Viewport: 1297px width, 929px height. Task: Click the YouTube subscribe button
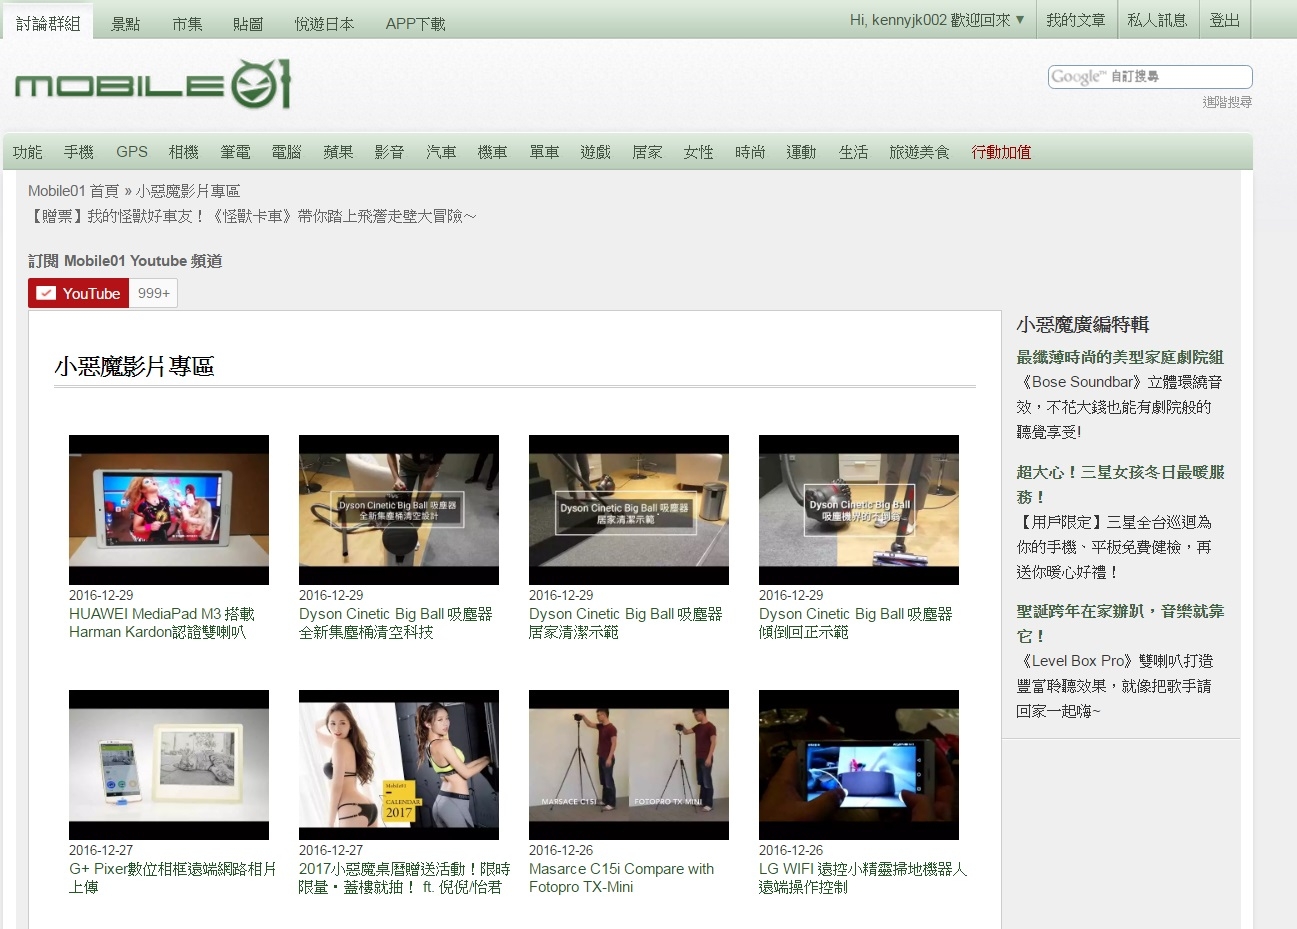[x=79, y=293]
